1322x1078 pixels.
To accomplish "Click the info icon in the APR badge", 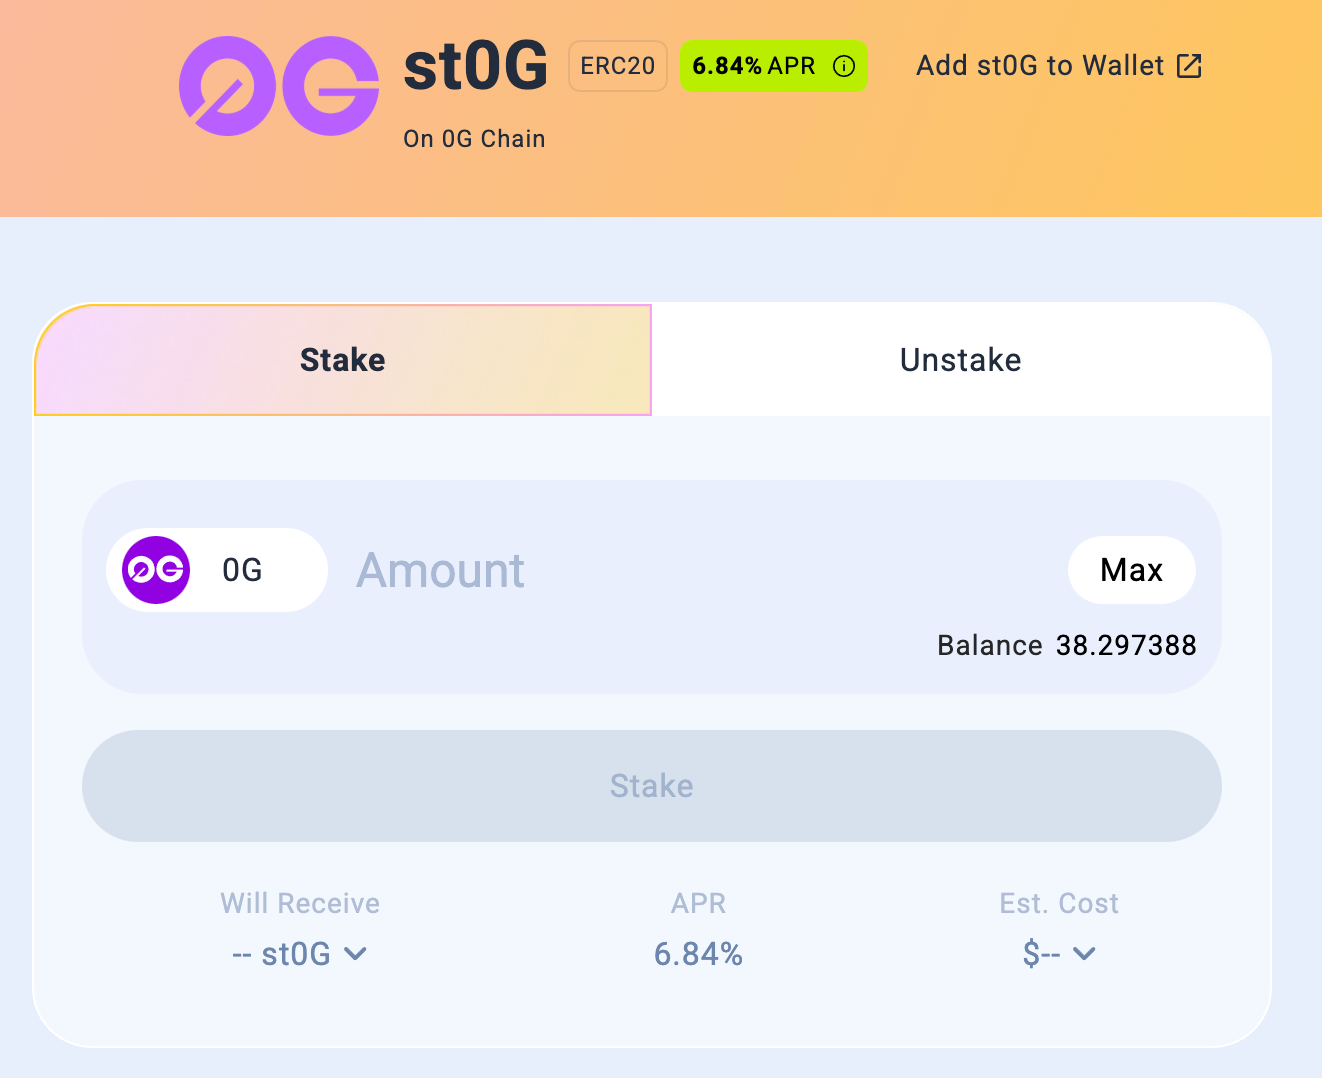I will click(844, 66).
